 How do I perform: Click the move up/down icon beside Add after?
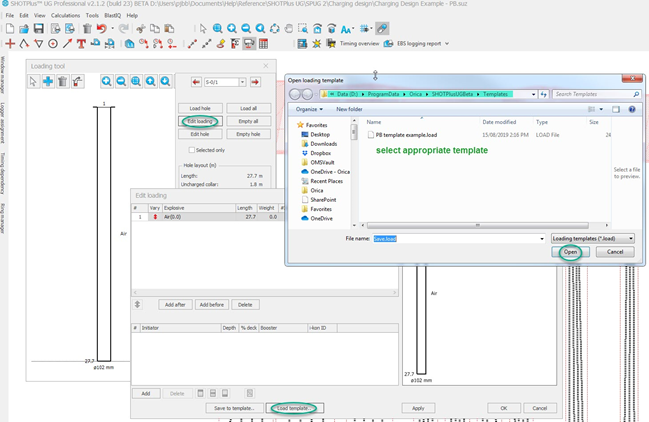137,305
